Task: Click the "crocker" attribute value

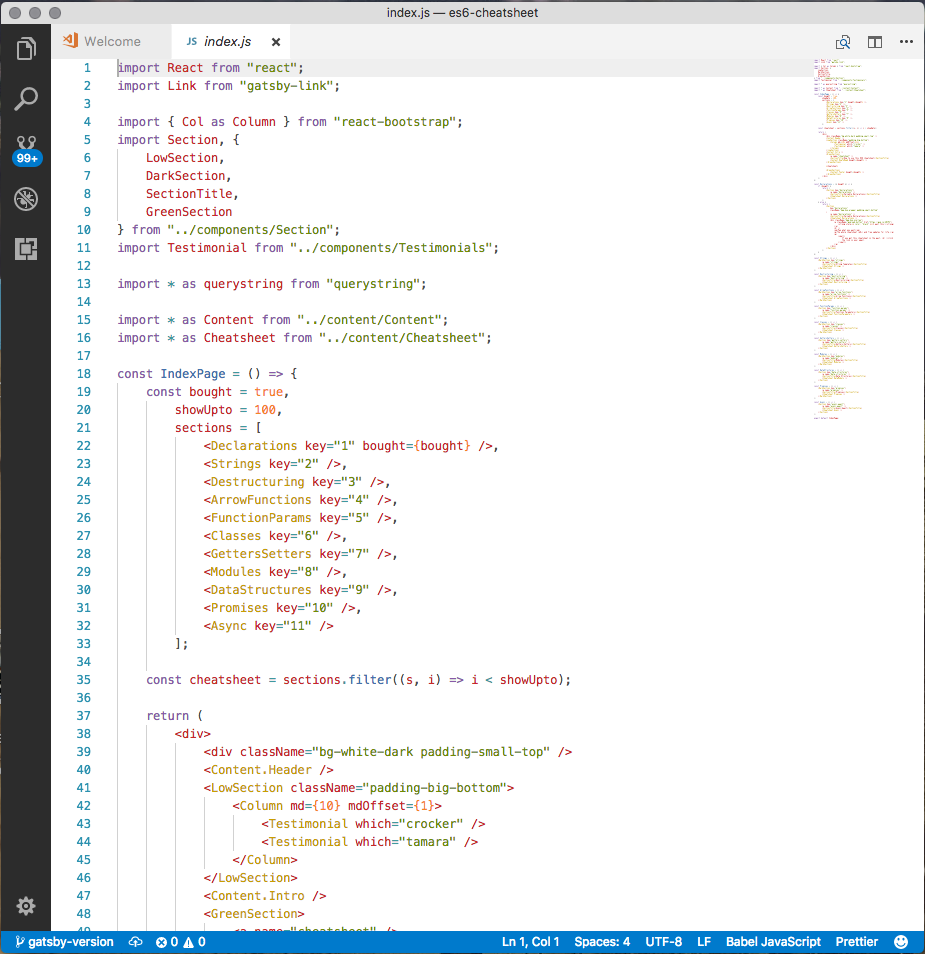Action: point(434,824)
